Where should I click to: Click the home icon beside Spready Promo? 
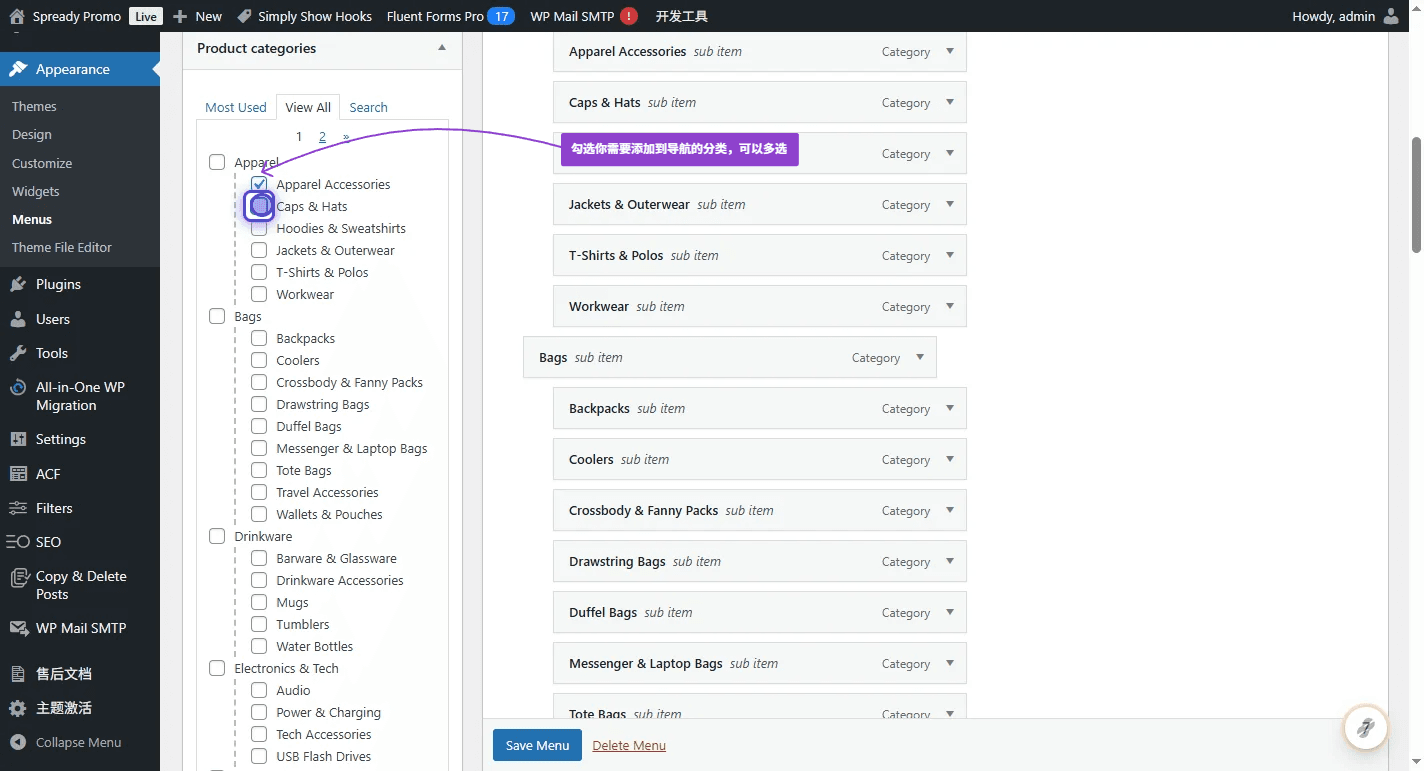[x=16, y=16]
